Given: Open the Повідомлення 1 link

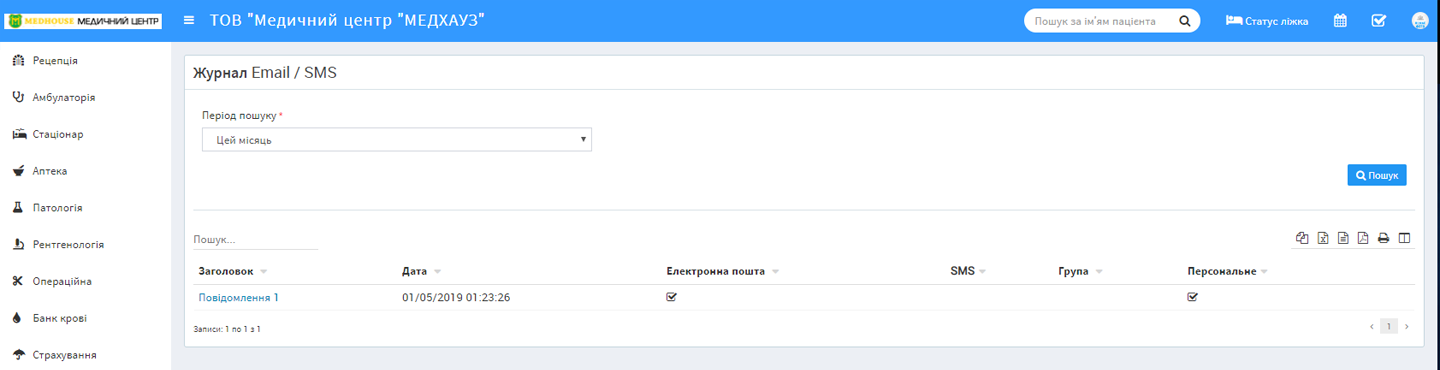Looking at the screenshot, I should [239, 297].
